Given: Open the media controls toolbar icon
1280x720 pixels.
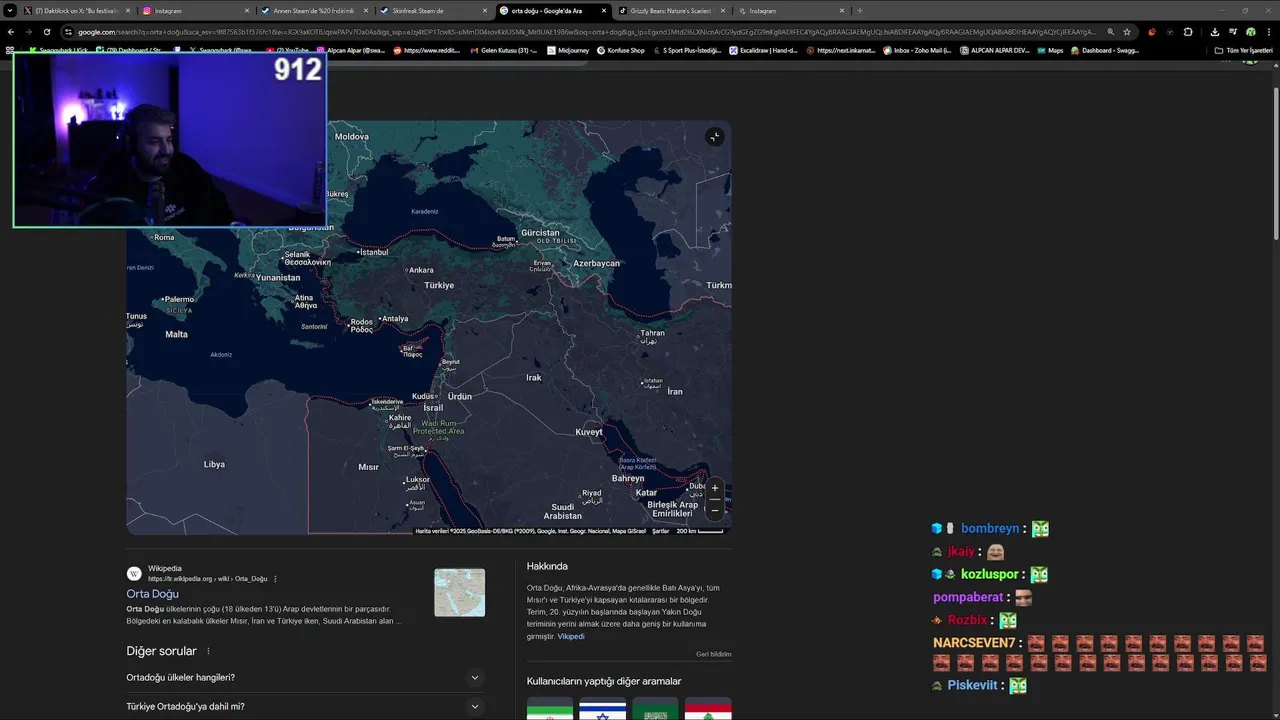Looking at the screenshot, I should [1232, 32].
